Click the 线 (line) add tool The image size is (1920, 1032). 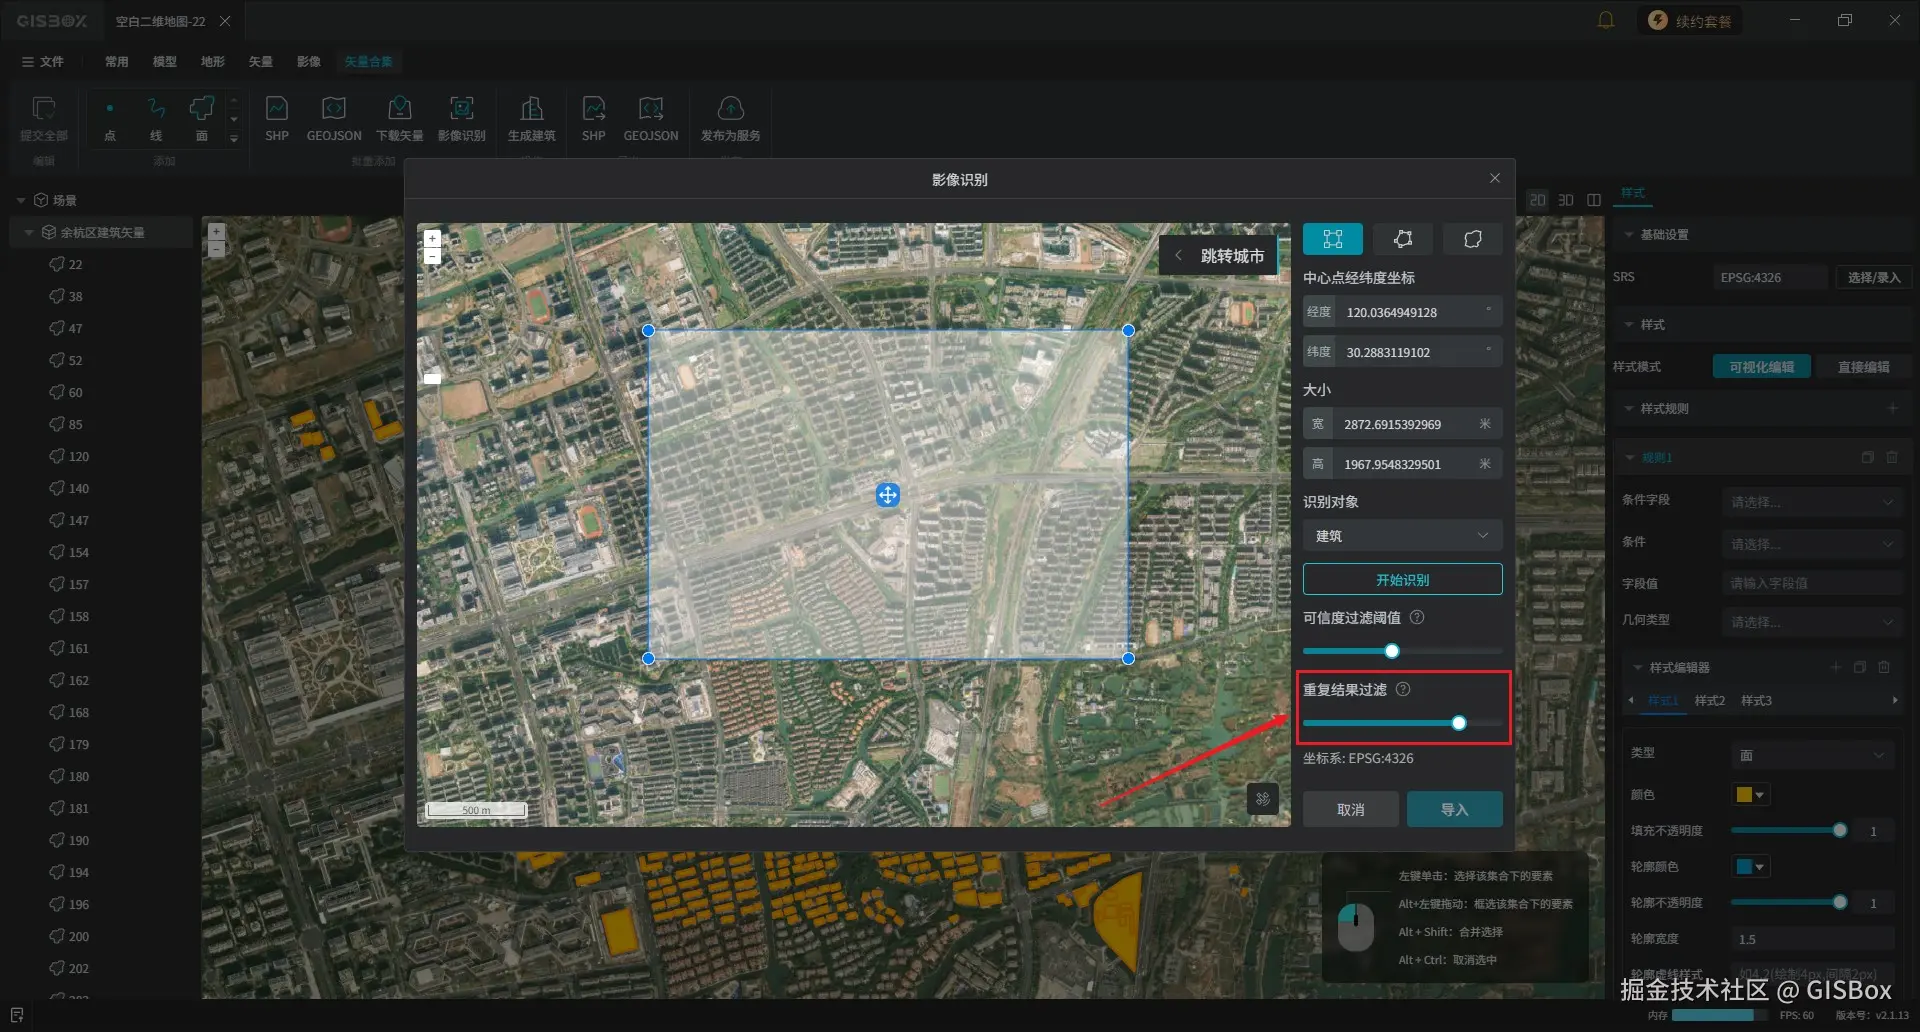pyautogui.click(x=156, y=119)
